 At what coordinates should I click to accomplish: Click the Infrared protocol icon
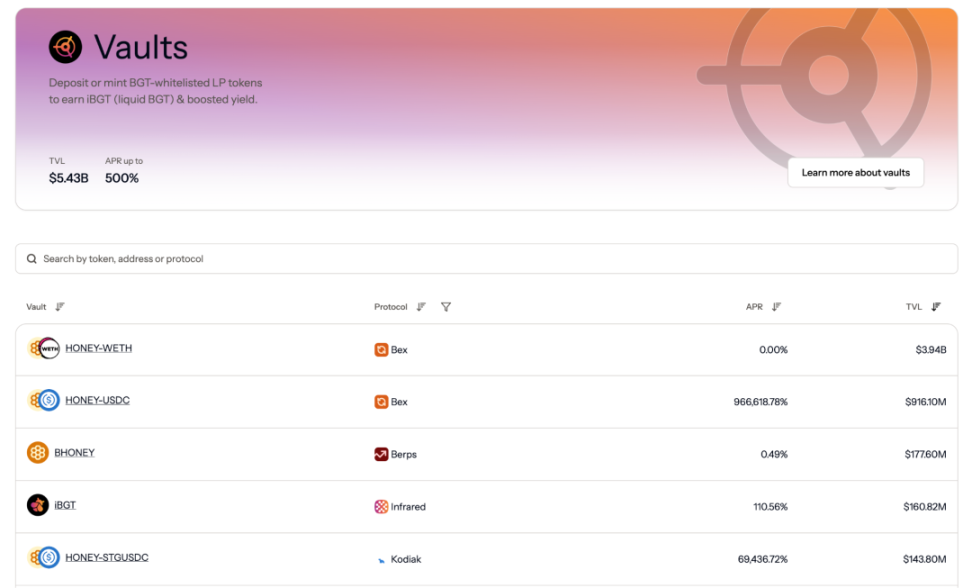(x=381, y=507)
